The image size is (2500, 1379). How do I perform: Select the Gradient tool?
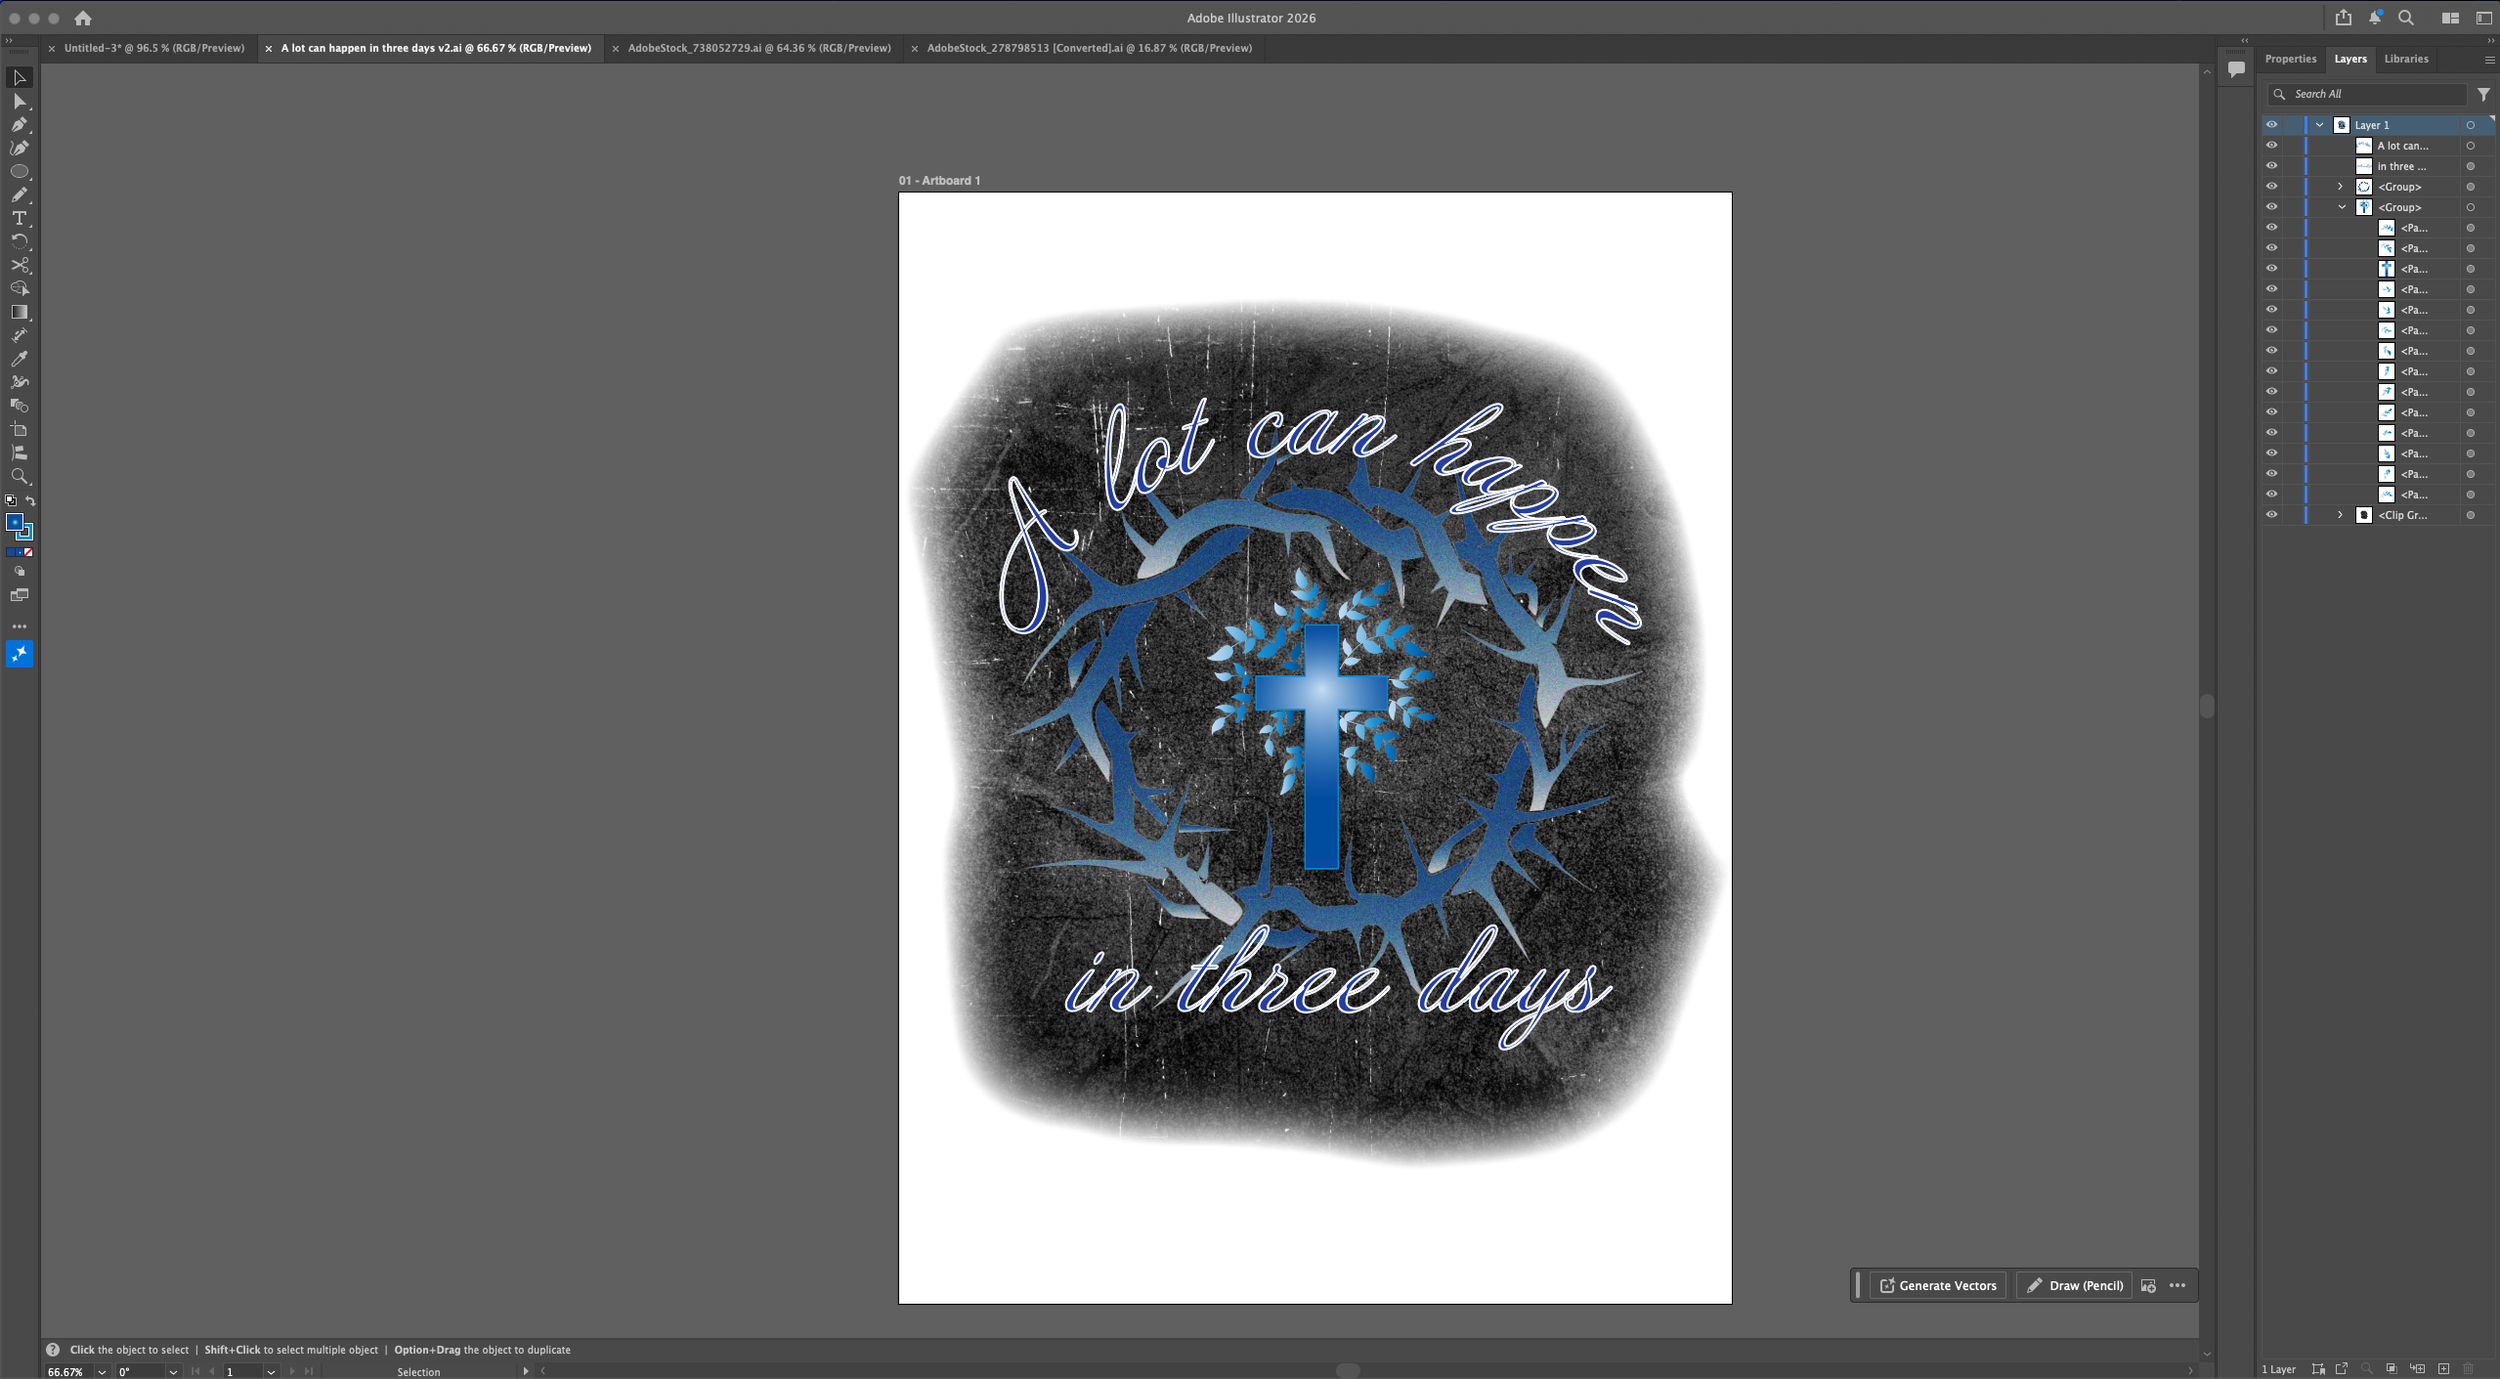19,312
